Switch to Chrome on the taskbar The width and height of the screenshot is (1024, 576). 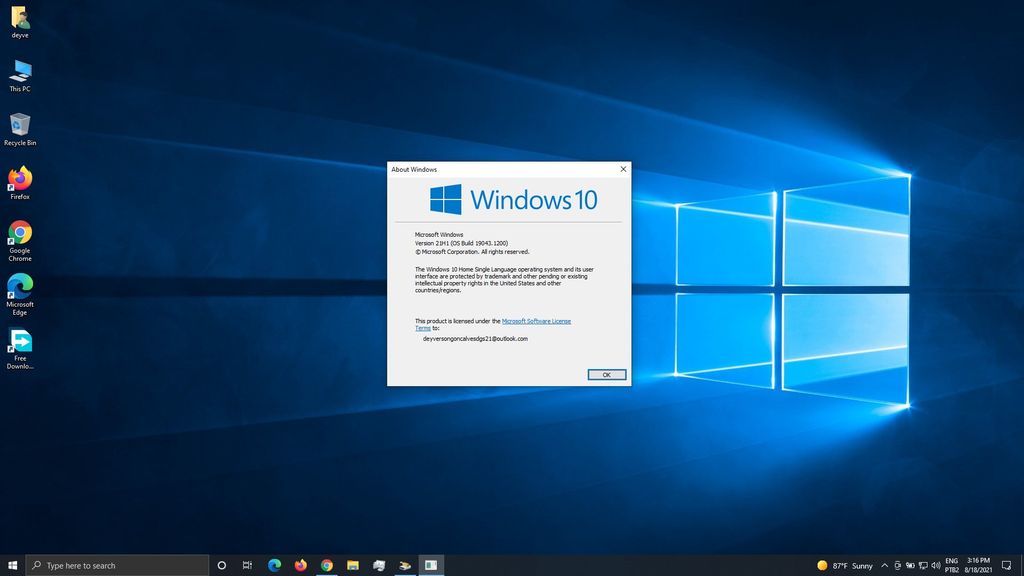point(327,565)
